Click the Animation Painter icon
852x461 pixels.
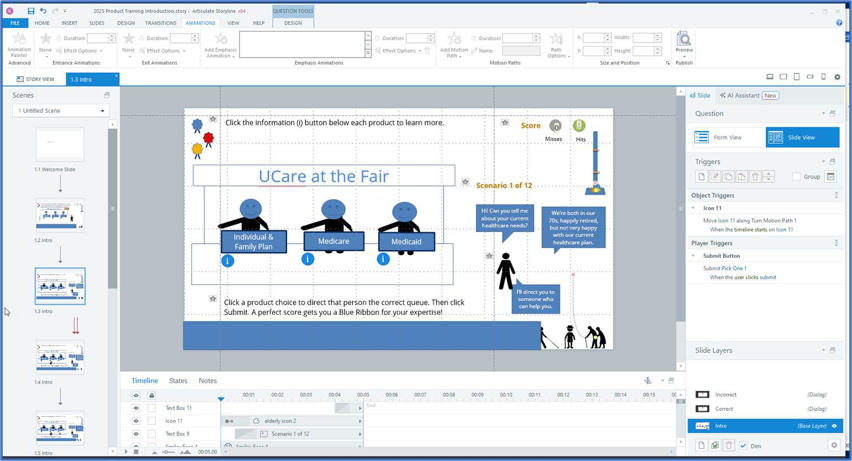[19, 39]
